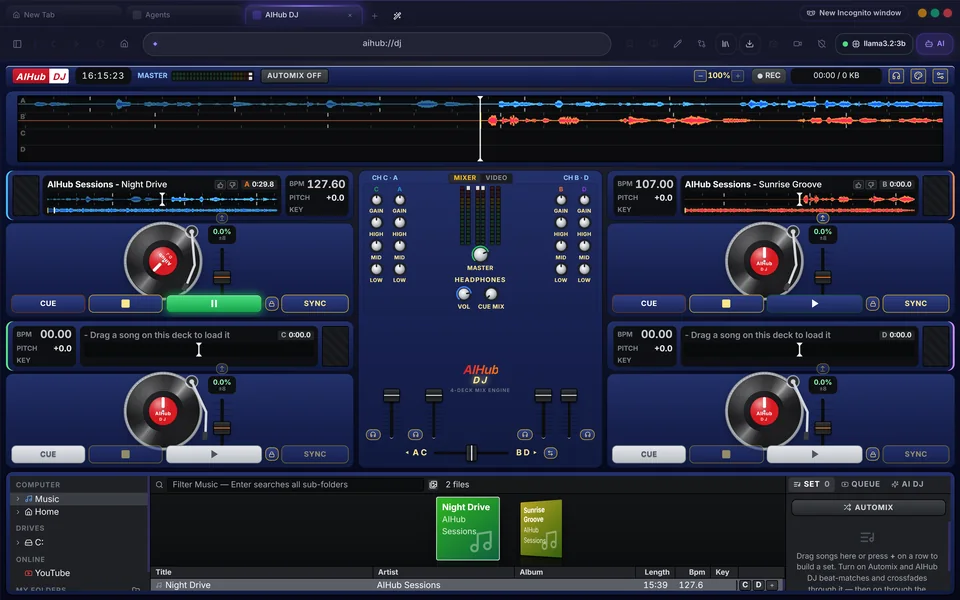
Task: Sort the list by Length column
Action: point(656,572)
